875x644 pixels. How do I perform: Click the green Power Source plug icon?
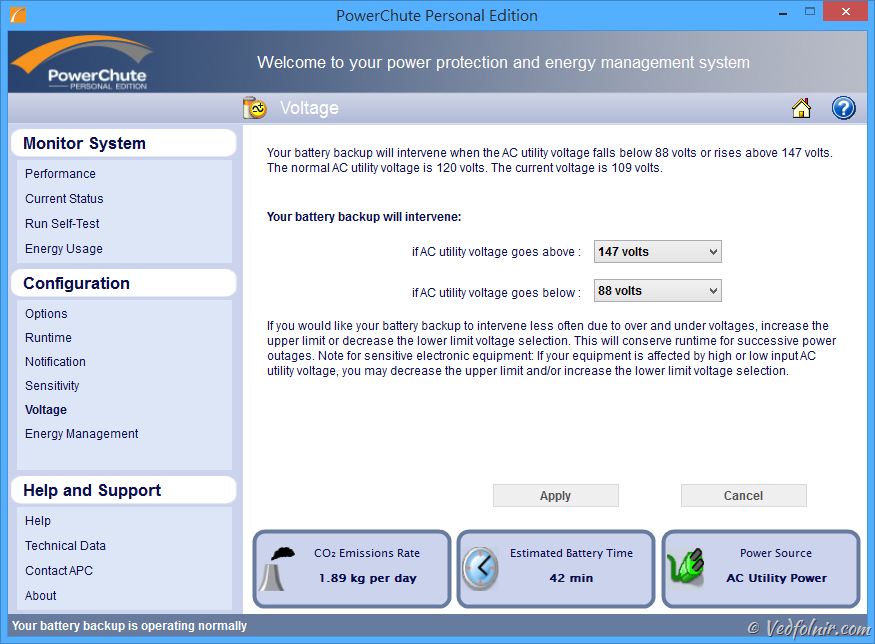(x=686, y=567)
